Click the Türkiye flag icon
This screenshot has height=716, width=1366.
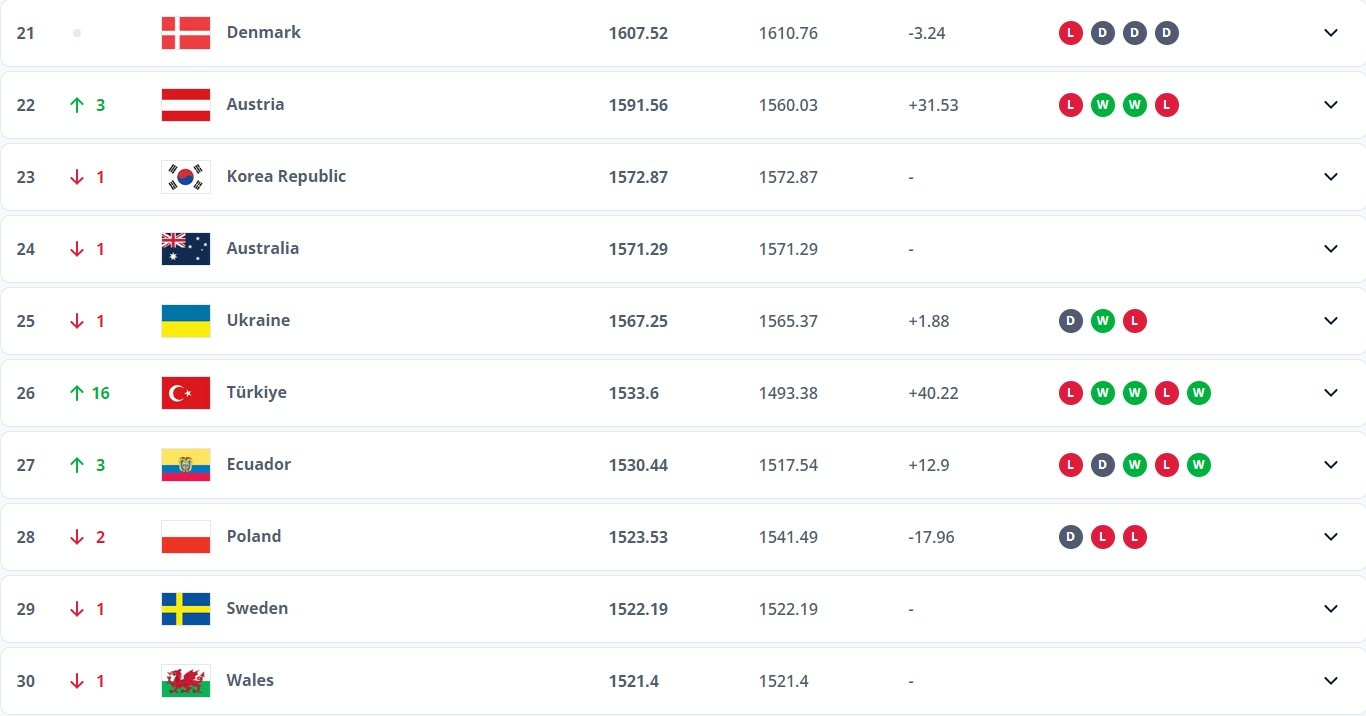[x=186, y=393]
